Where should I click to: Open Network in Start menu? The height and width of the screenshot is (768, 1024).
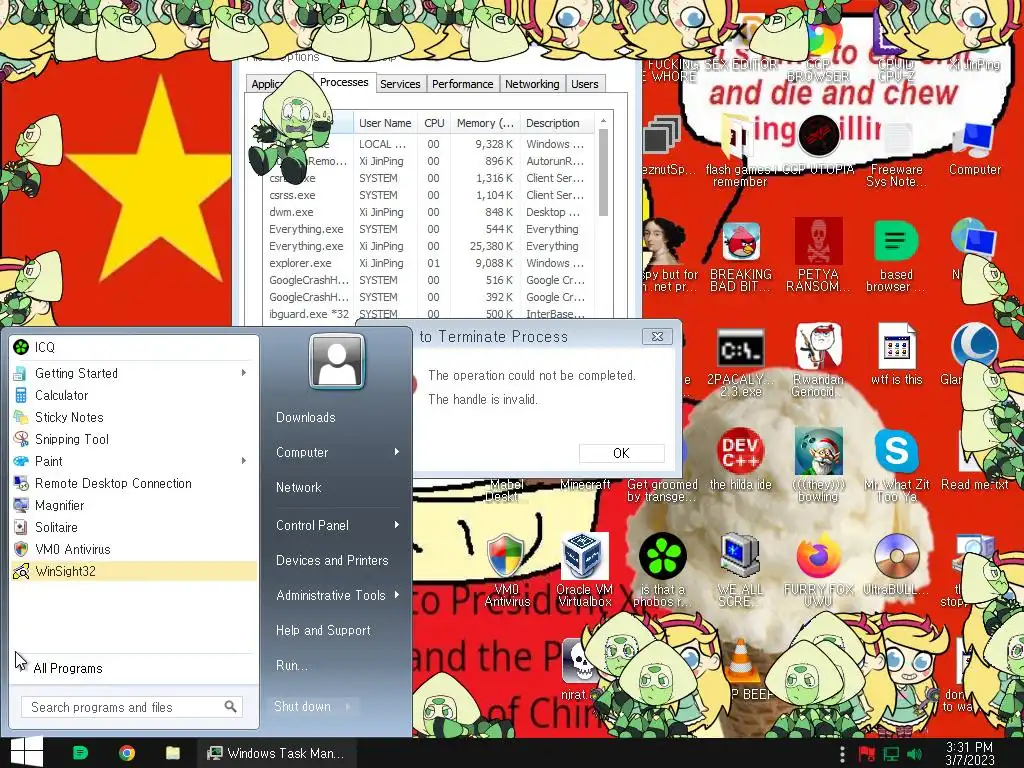click(298, 487)
